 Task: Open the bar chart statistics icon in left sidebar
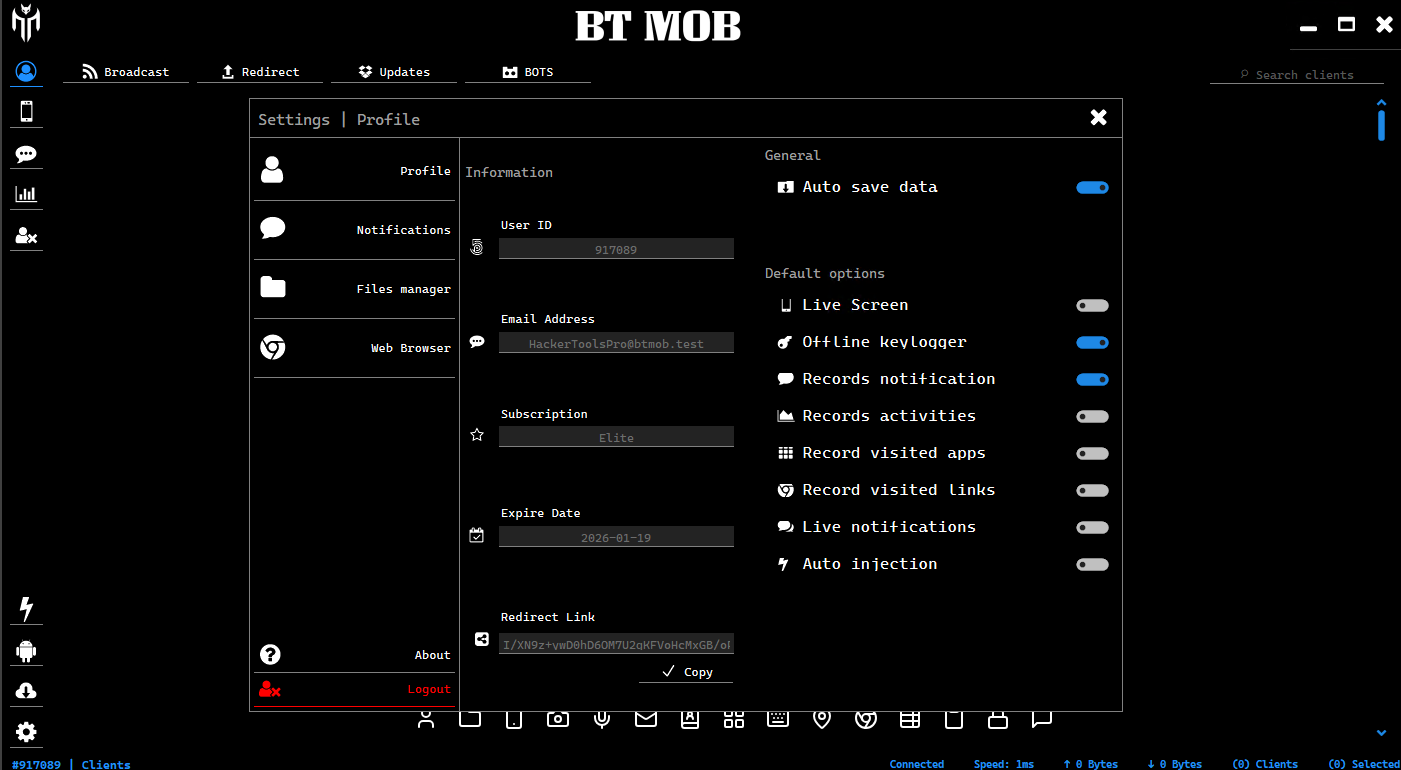(26, 194)
